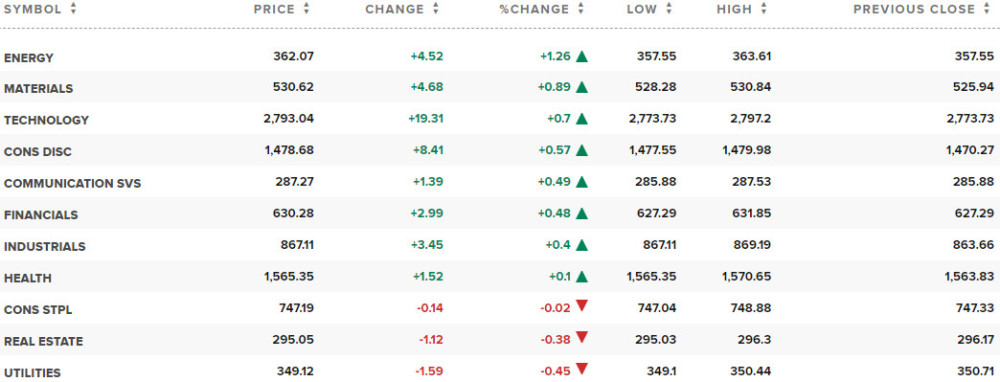Open the CONS DISC sector
This screenshot has height=382, width=1000.
coord(38,152)
